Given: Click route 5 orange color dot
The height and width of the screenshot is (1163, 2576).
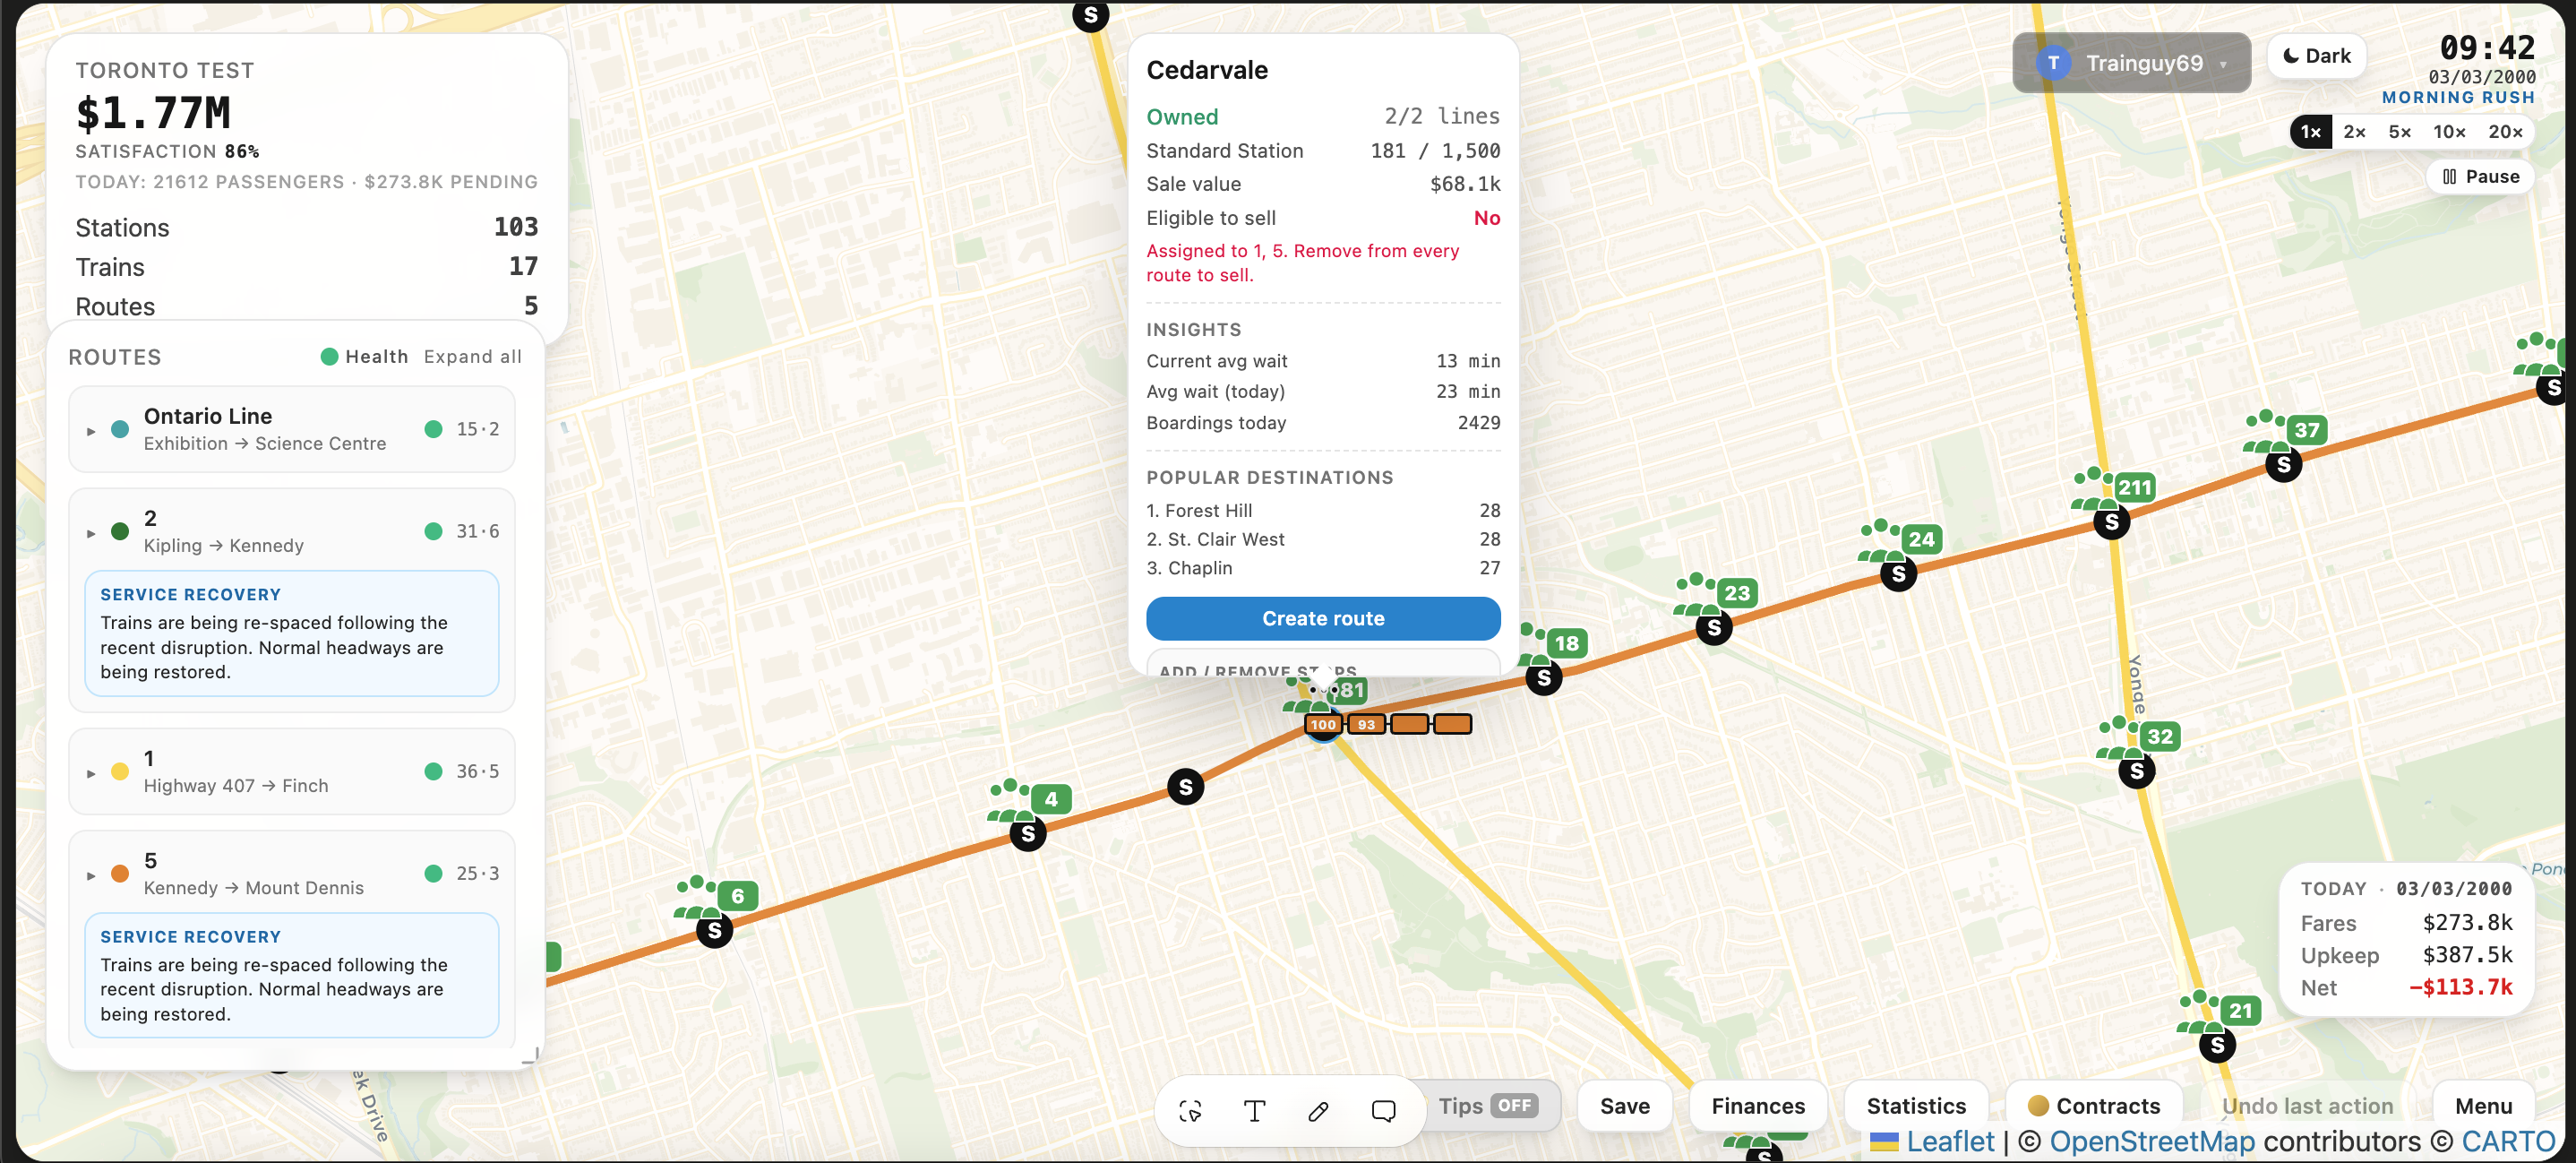Looking at the screenshot, I should [120, 874].
